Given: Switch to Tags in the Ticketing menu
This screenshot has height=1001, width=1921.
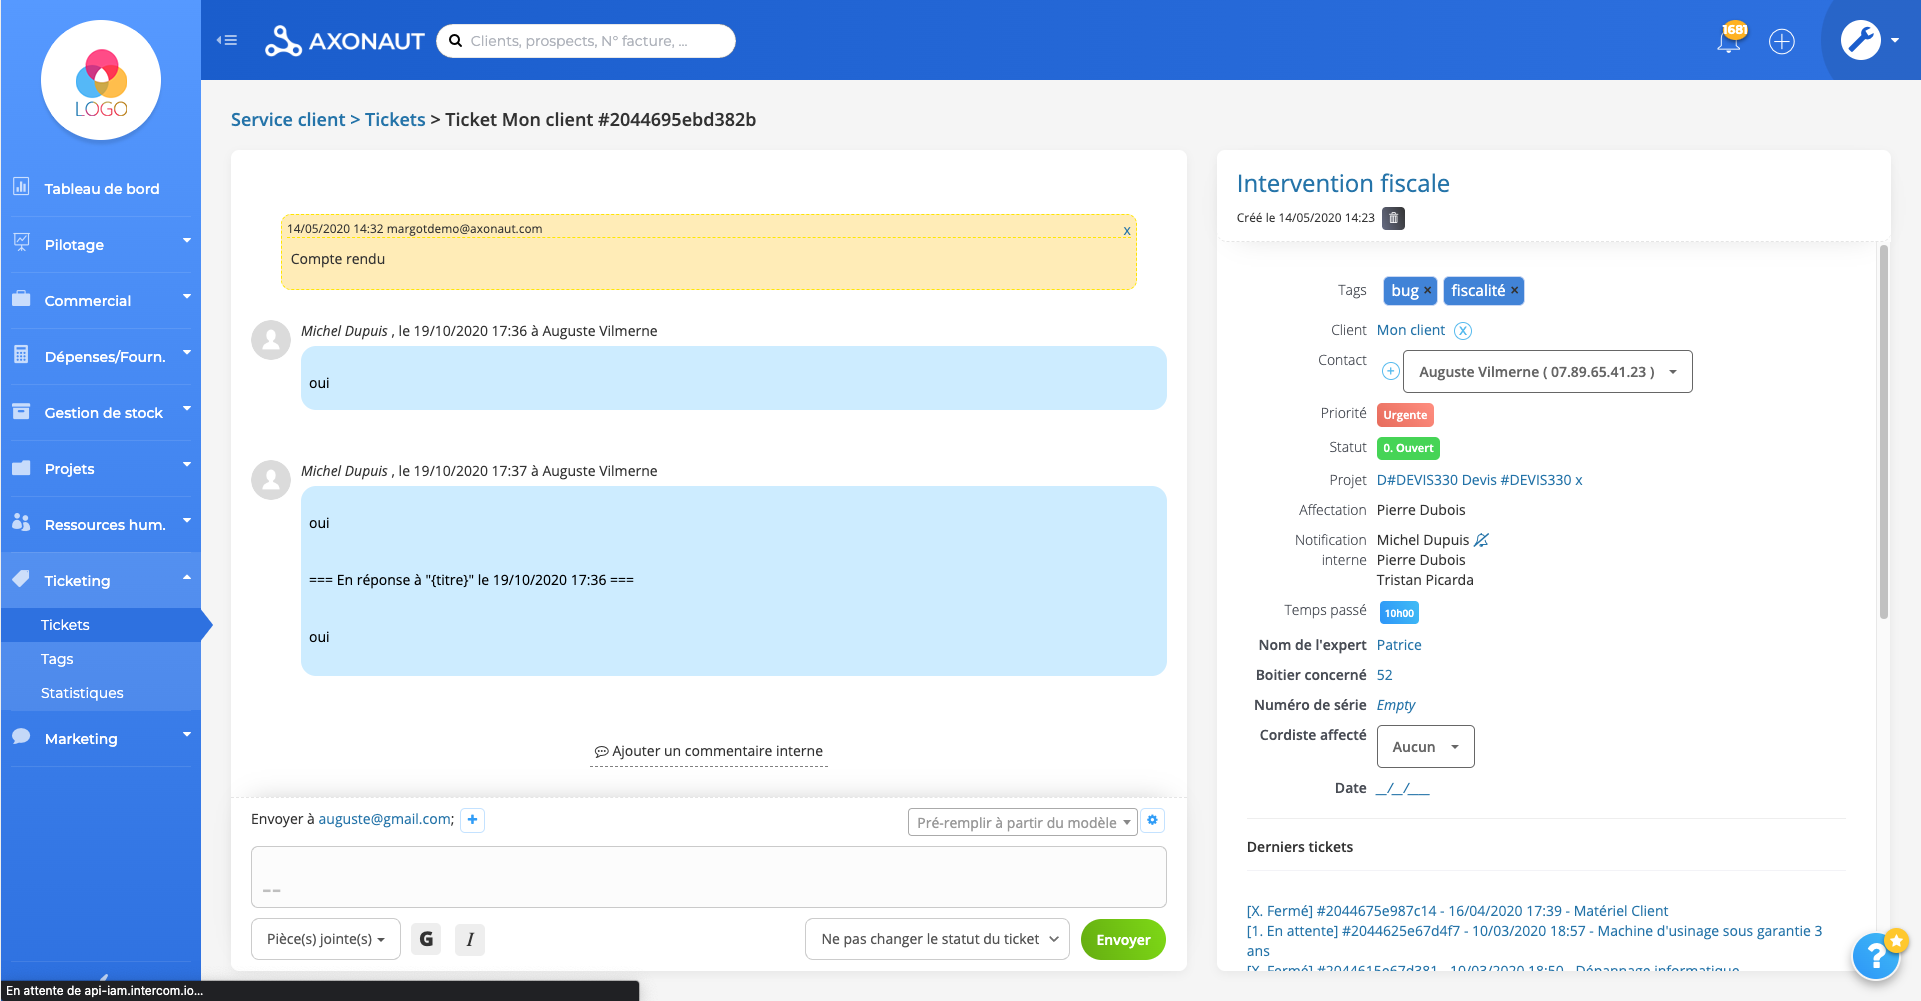Looking at the screenshot, I should [56, 658].
